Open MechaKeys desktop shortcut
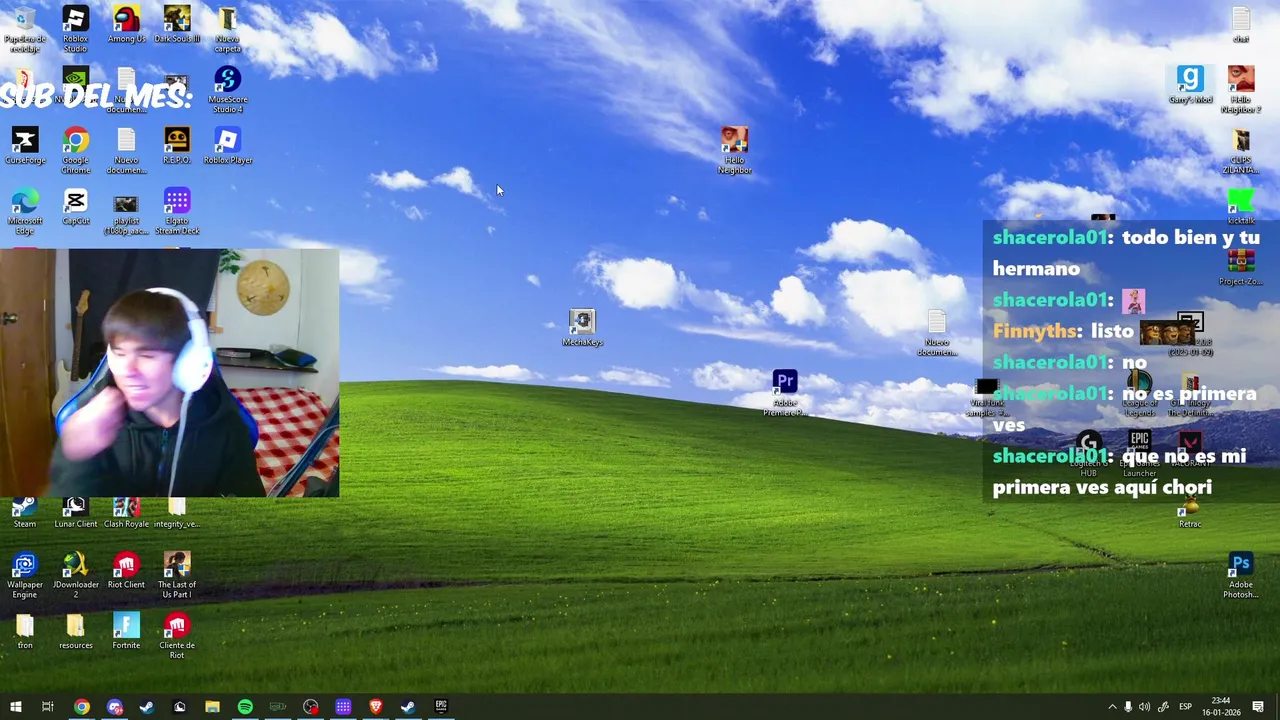Viewport: 1280px width, 720px height. [x=582, y=328]
